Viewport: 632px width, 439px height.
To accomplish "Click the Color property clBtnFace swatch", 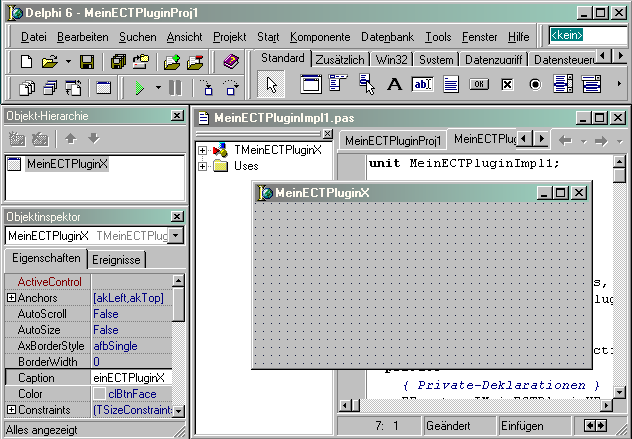I will (99, 394).
